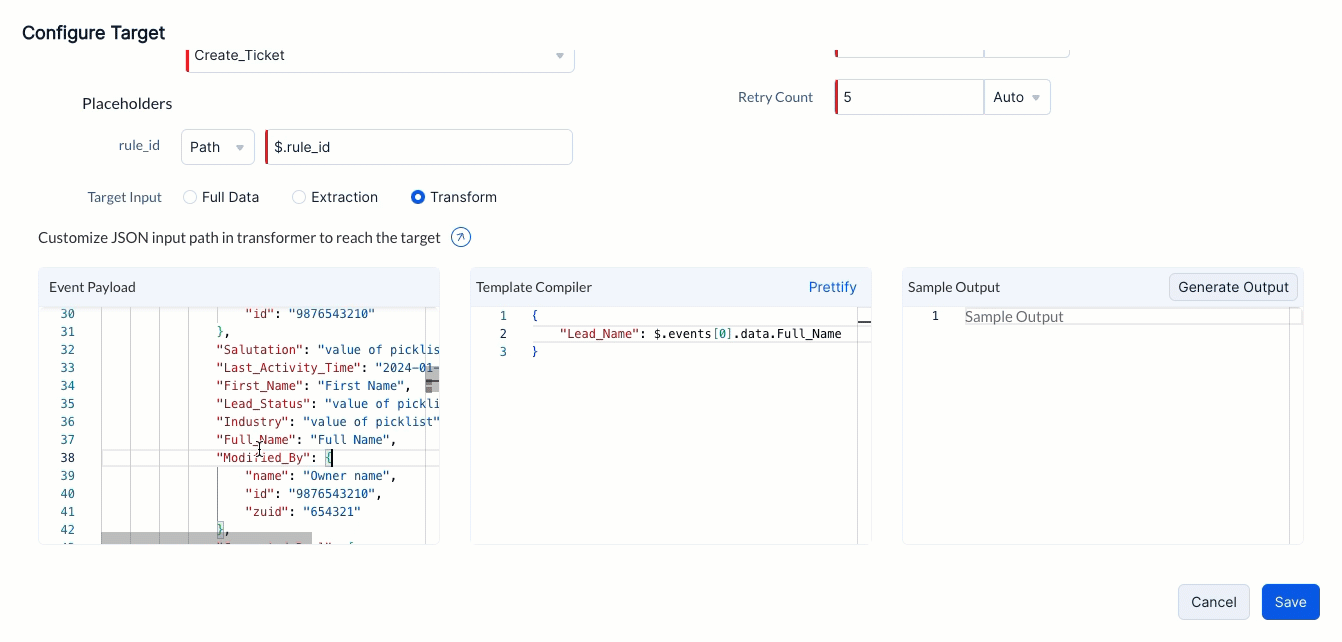This screenshot has width=1342, height=642.
Task: Choose the Extraction radio option
Action: point(299,197)
